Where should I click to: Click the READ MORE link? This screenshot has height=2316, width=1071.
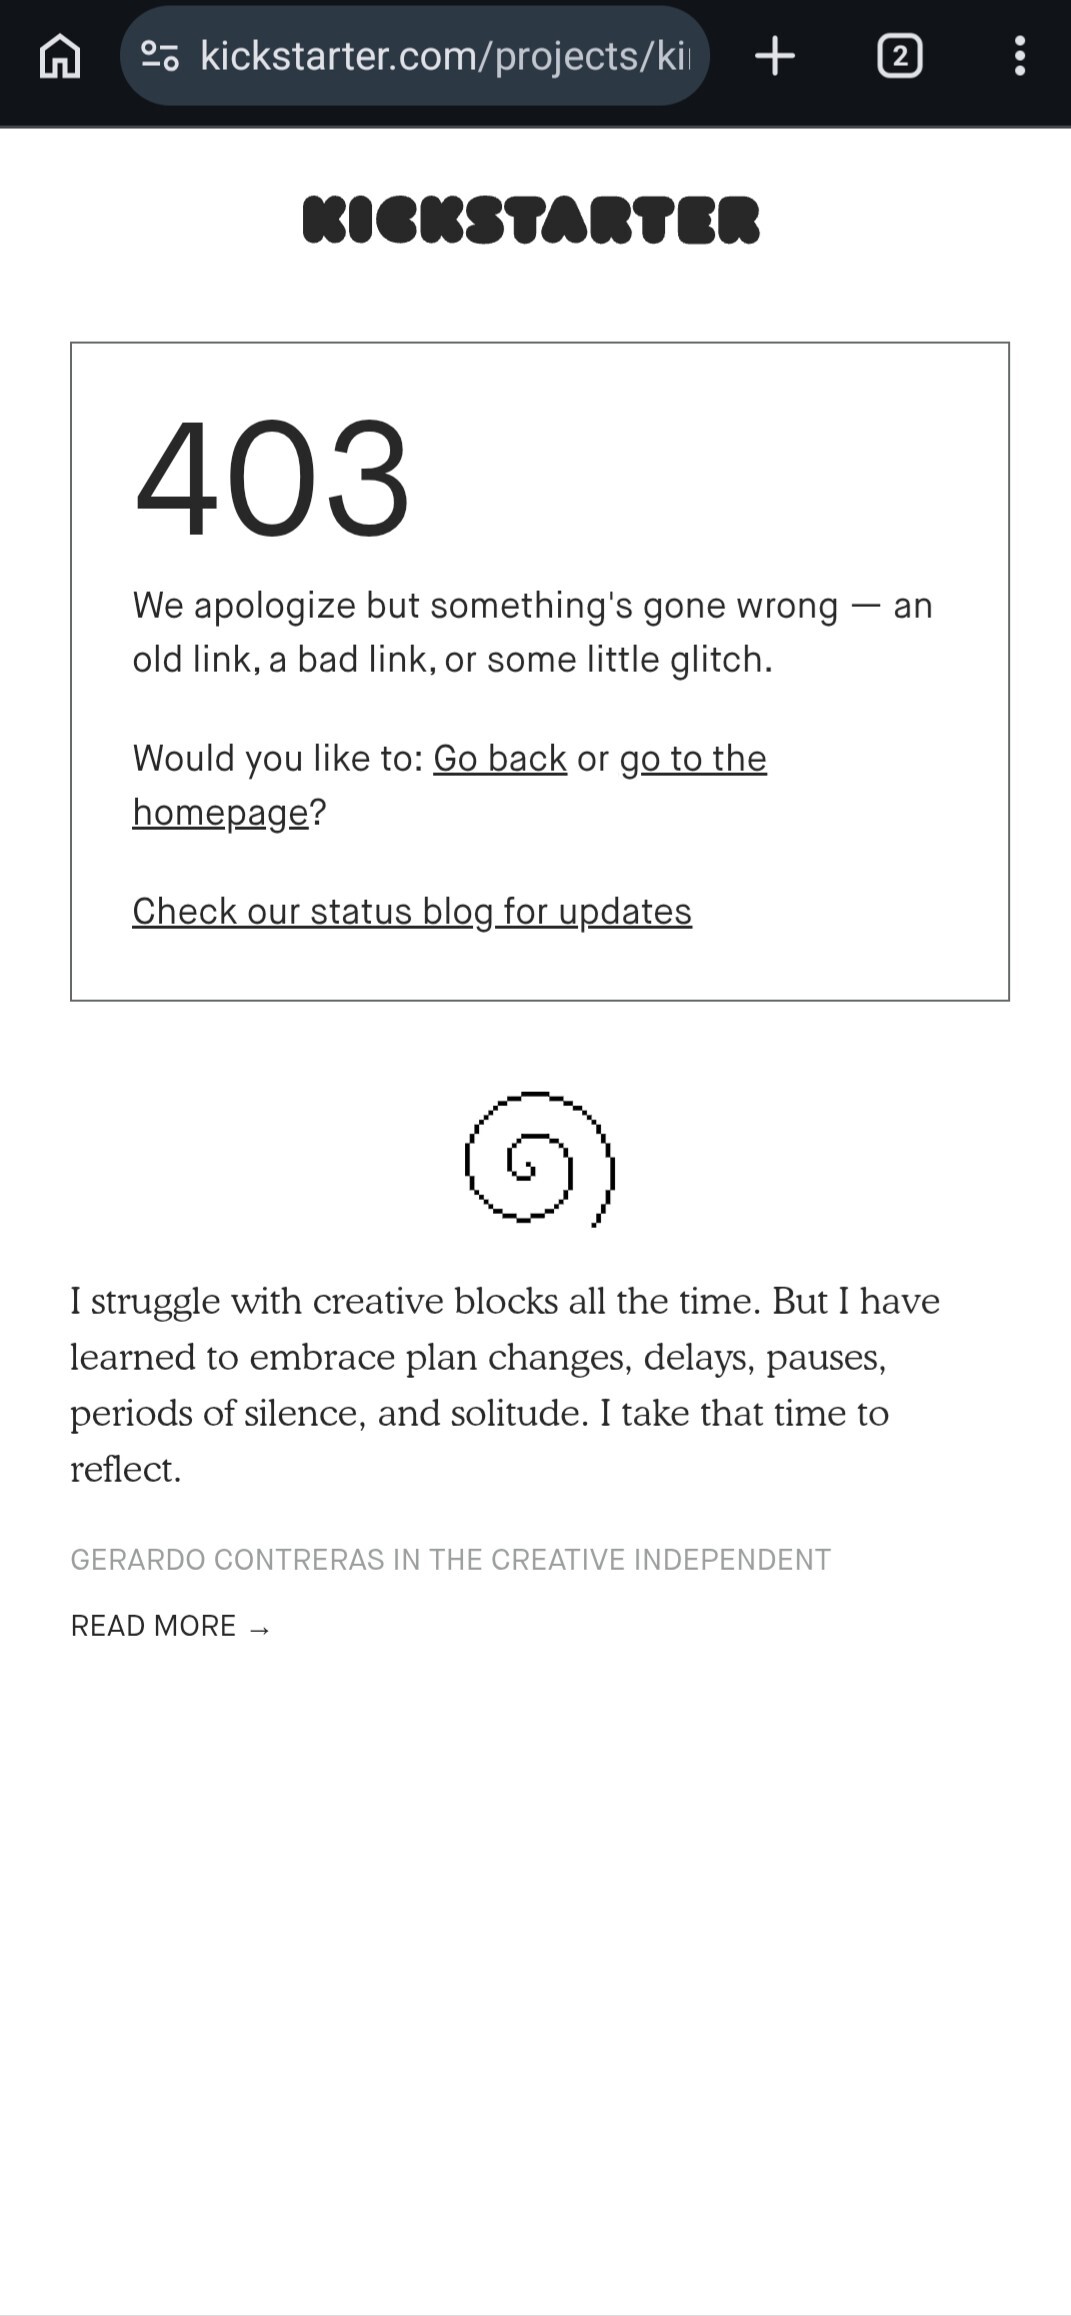pyautogui.click(x=154, y=1626)
